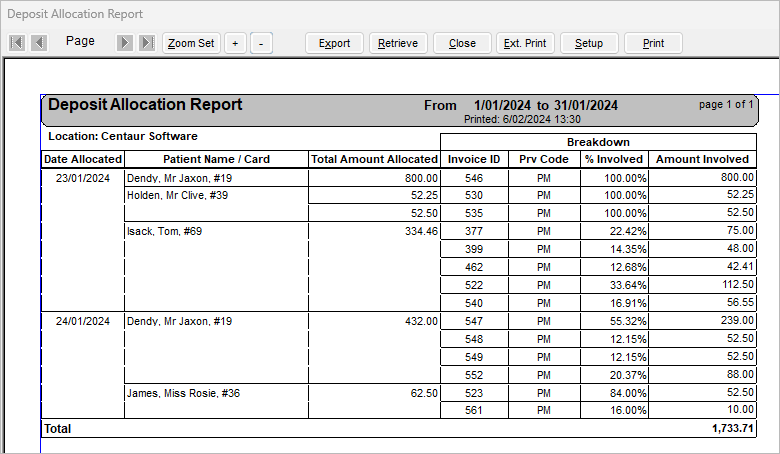Select patient Holden, Mr Clive, #39
This screenshot has height=454, width=780.
[x=178, y=195]
